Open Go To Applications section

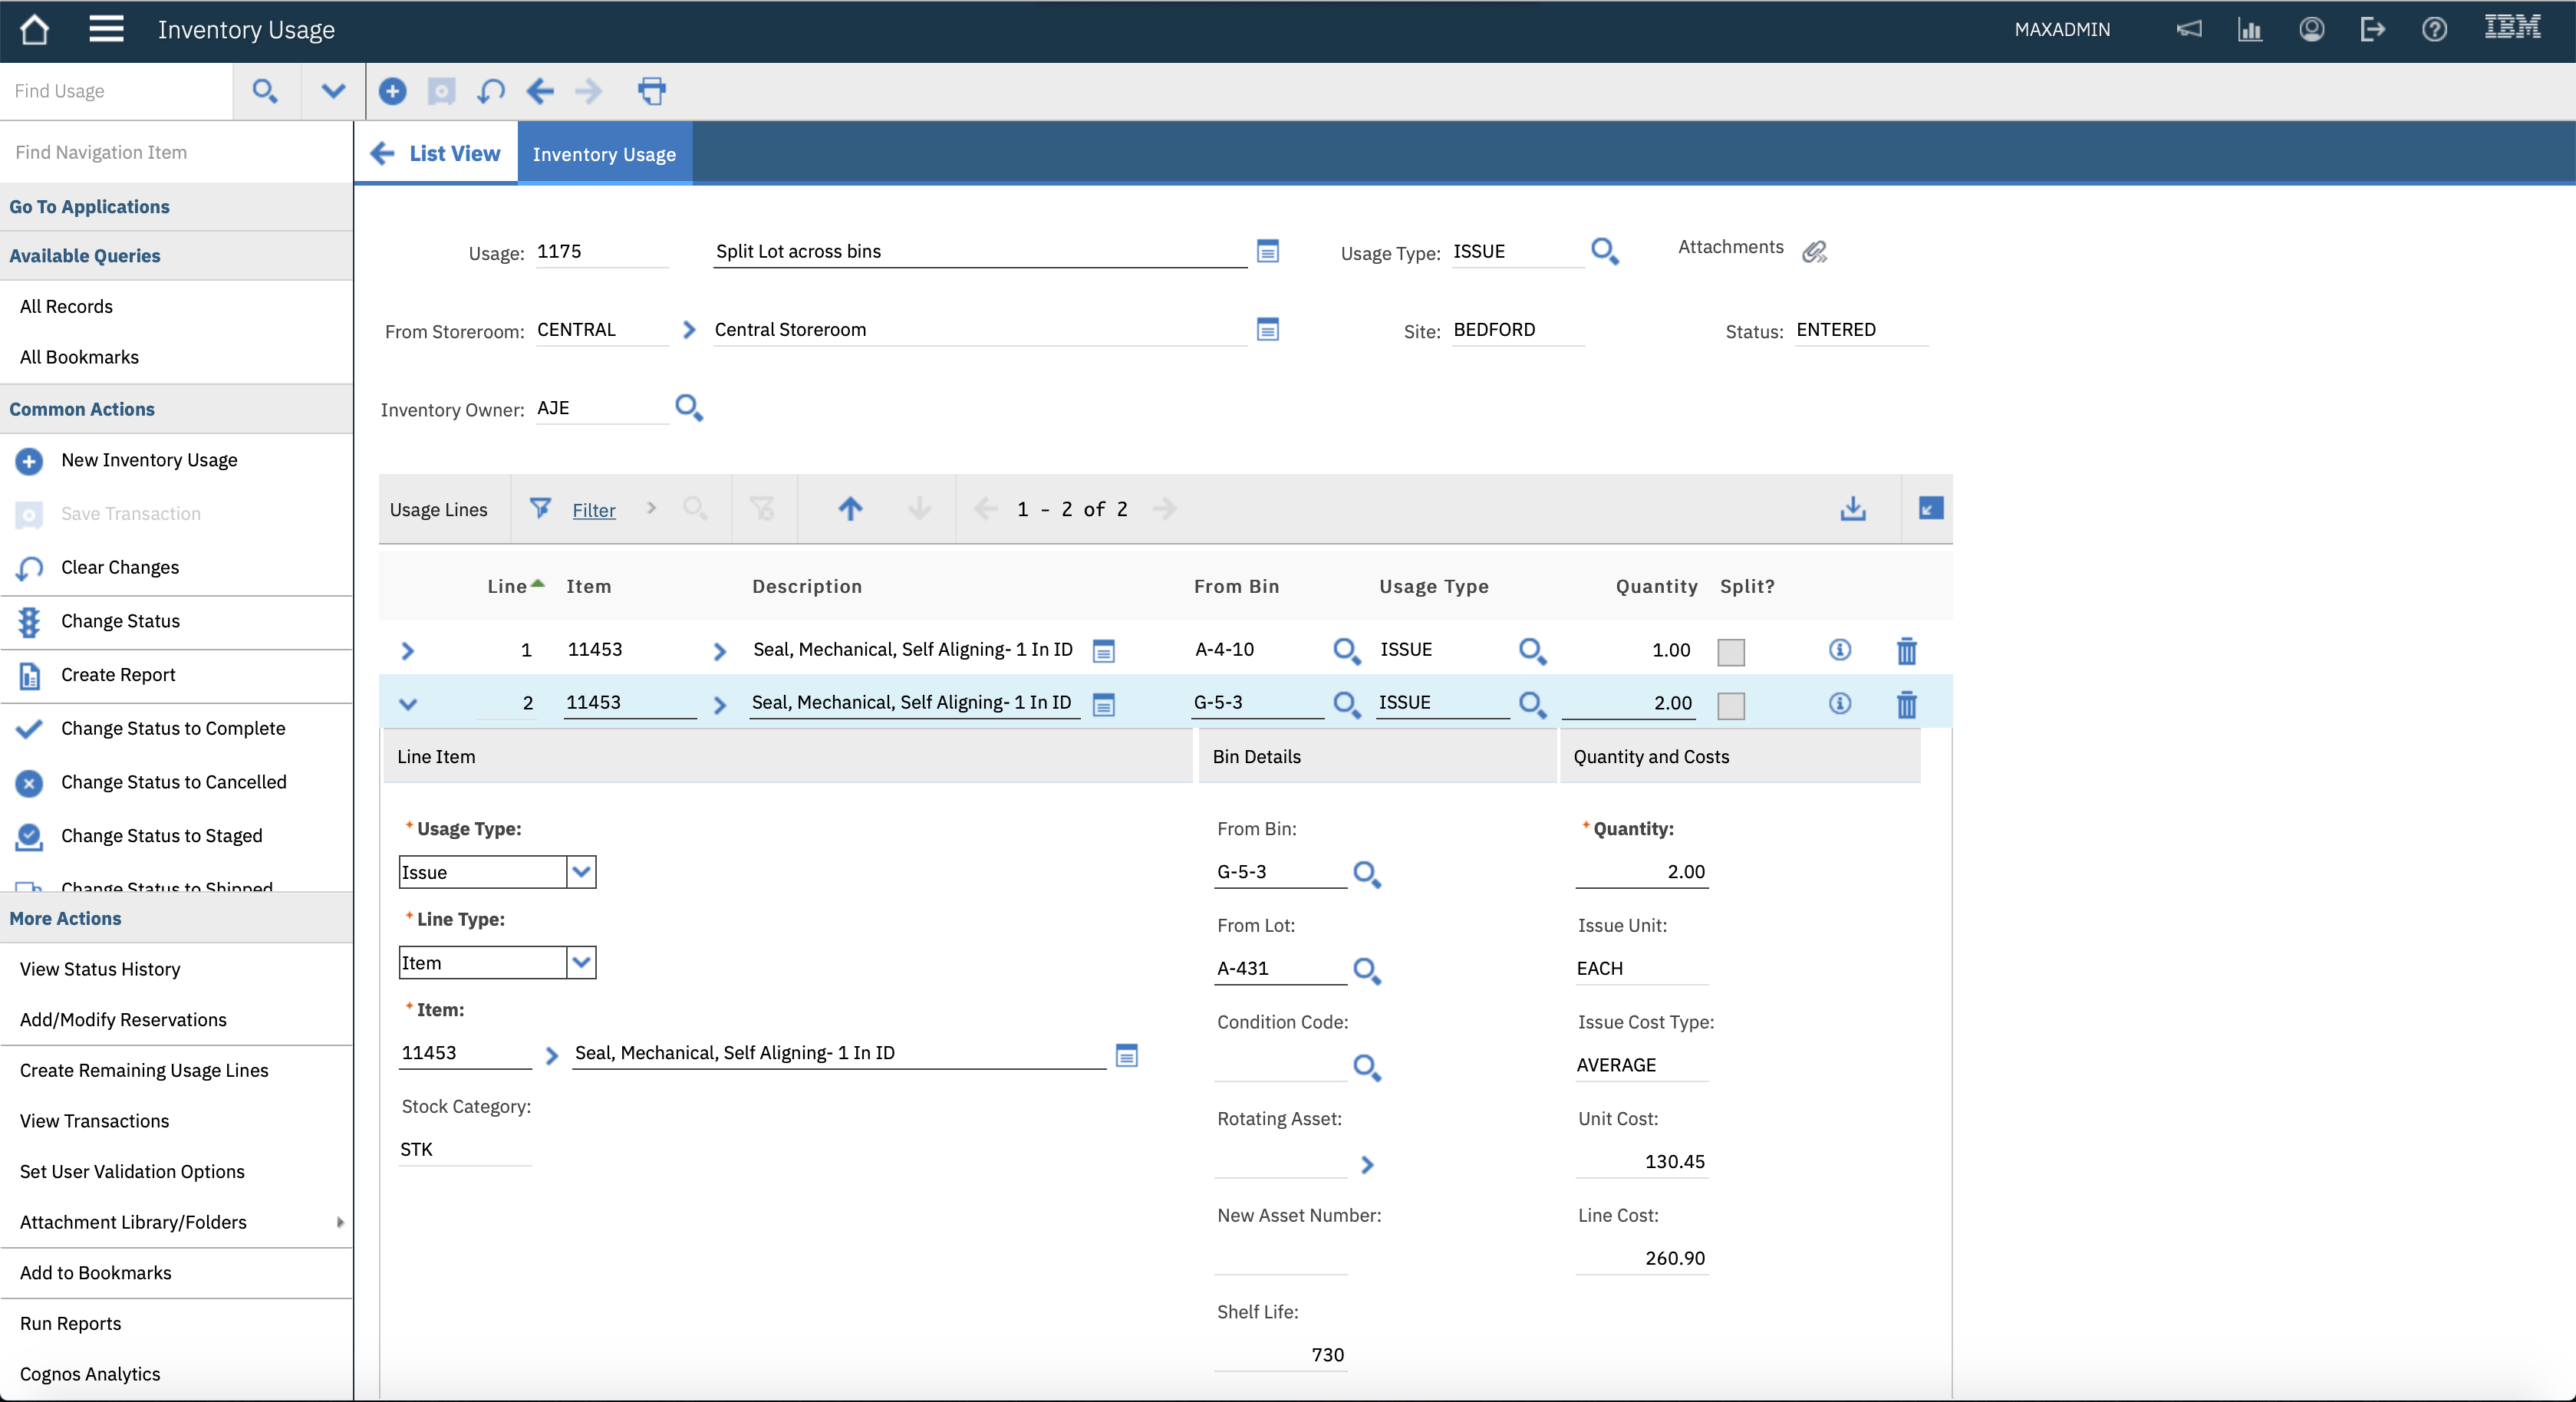point(177,207)
